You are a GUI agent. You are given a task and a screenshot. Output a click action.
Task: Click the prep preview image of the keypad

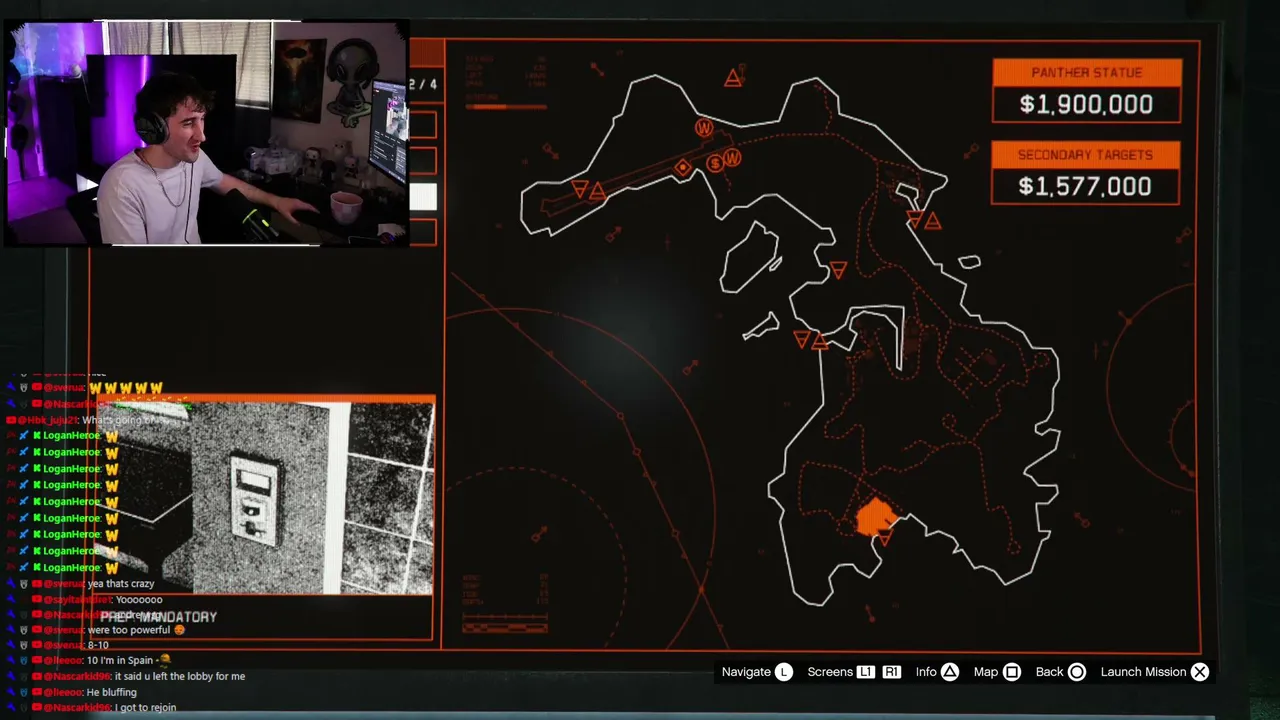(x=266, y=498)
